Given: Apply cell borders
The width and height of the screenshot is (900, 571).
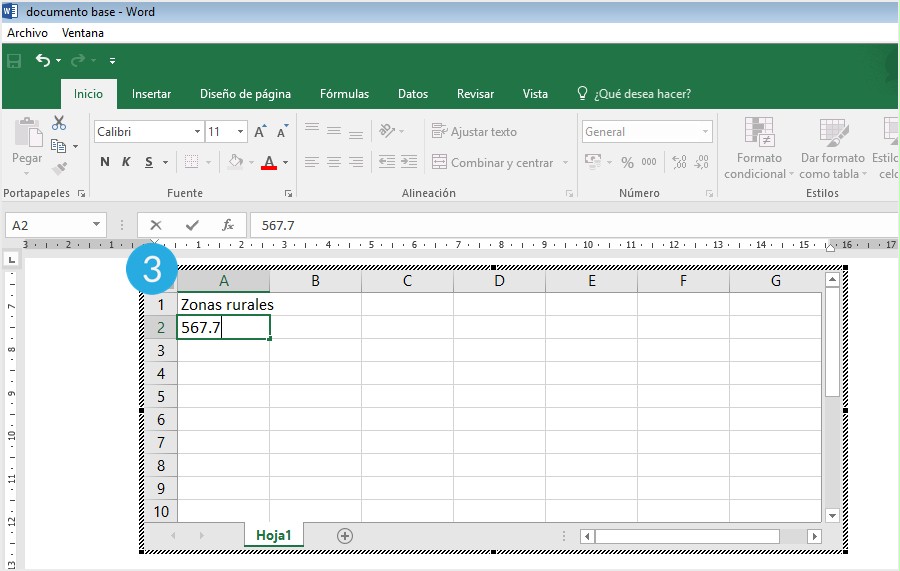Looking at the screenshot, I should (x=191, y=162).
